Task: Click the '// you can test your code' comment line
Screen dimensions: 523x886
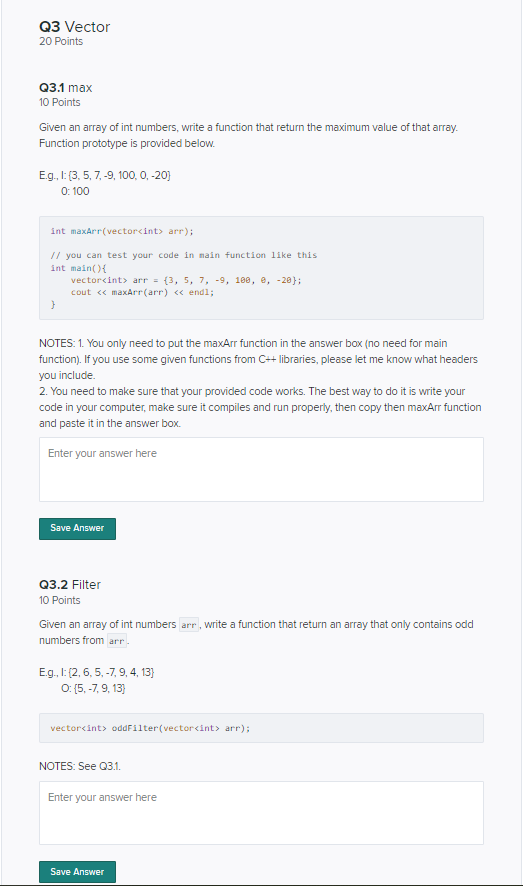Action: pyautogui.click(x=184, y=255)
